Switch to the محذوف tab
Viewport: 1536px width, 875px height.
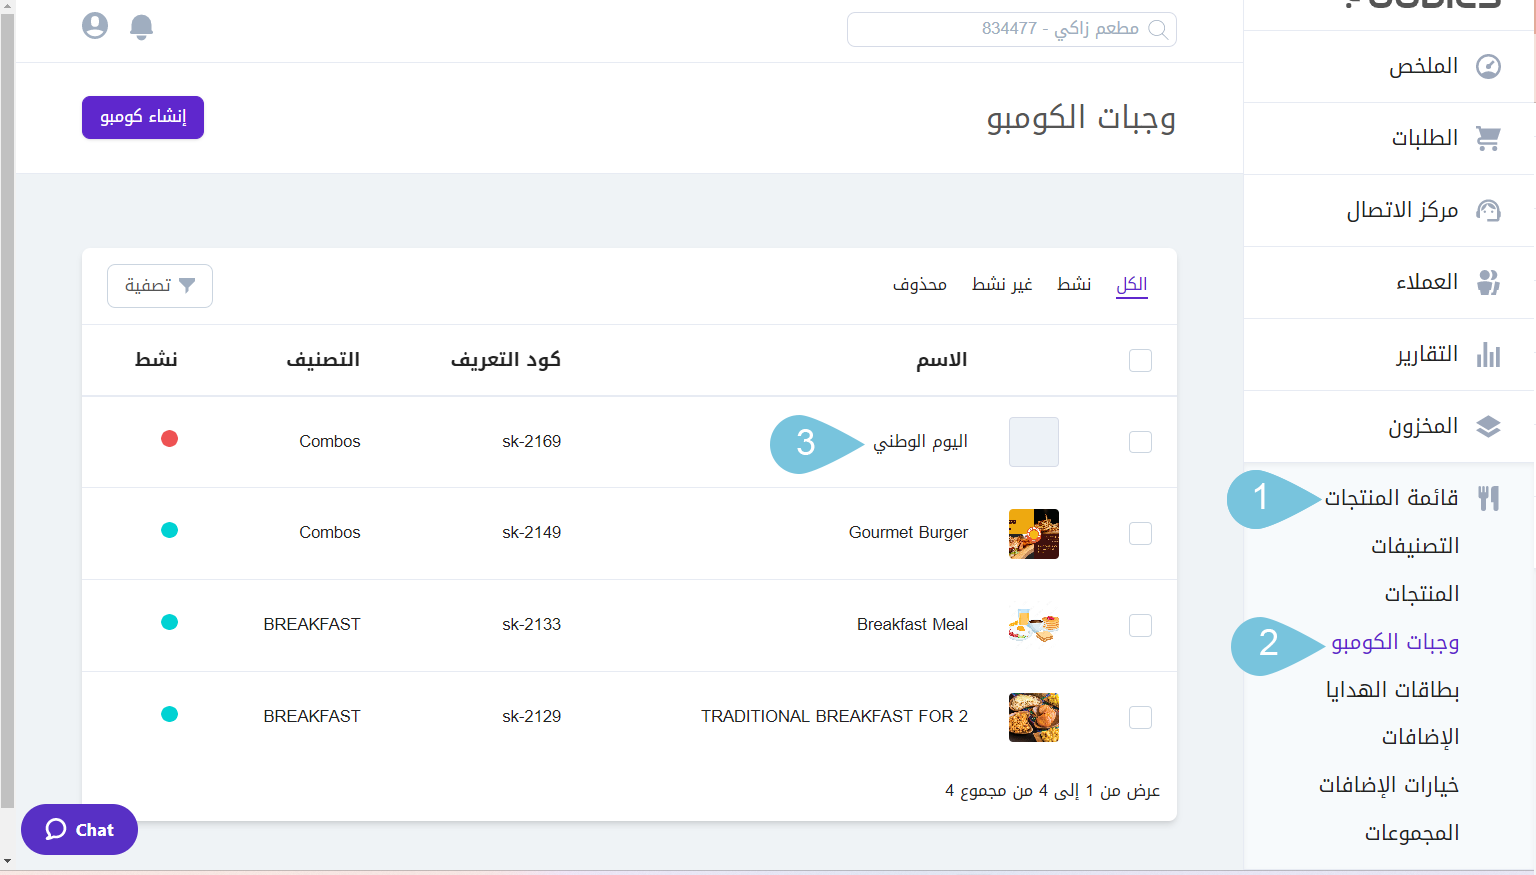(x=919, y=285)
